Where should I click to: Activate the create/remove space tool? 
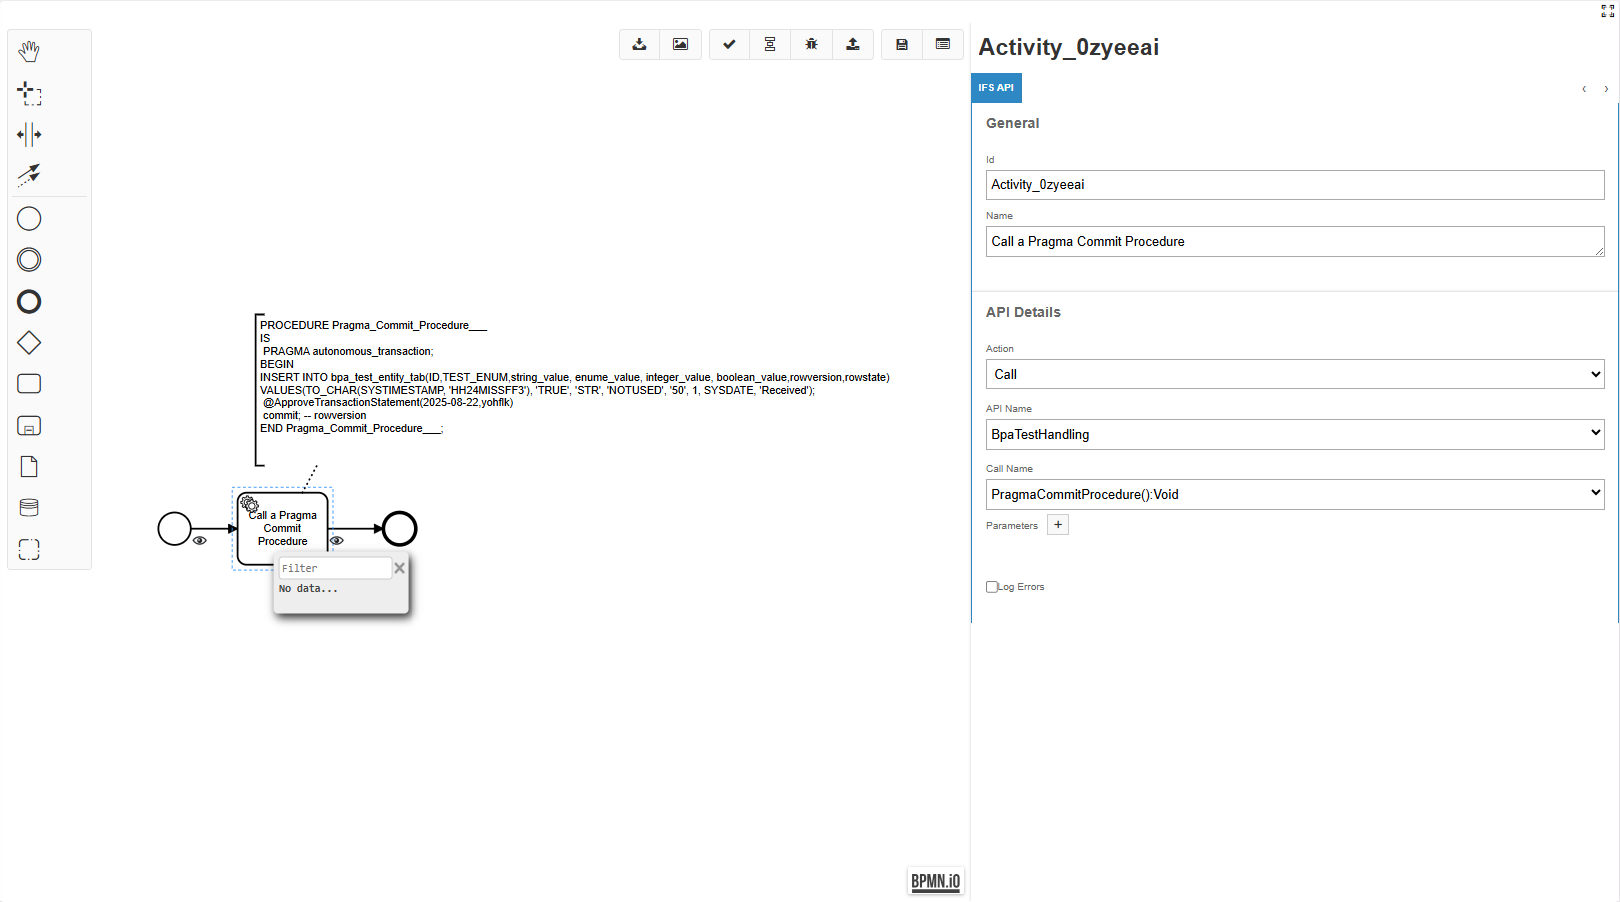[x=29, y=134]
